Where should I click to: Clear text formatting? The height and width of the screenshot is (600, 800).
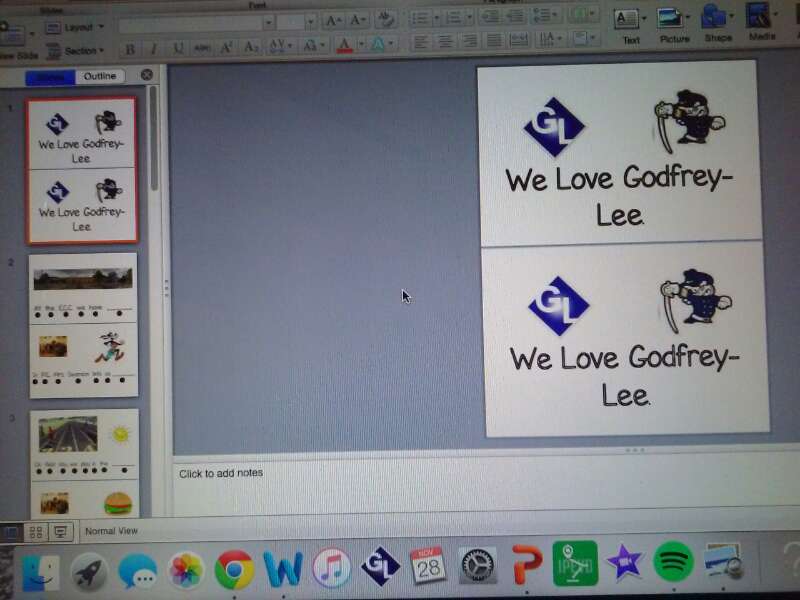[x=386, y=20]
